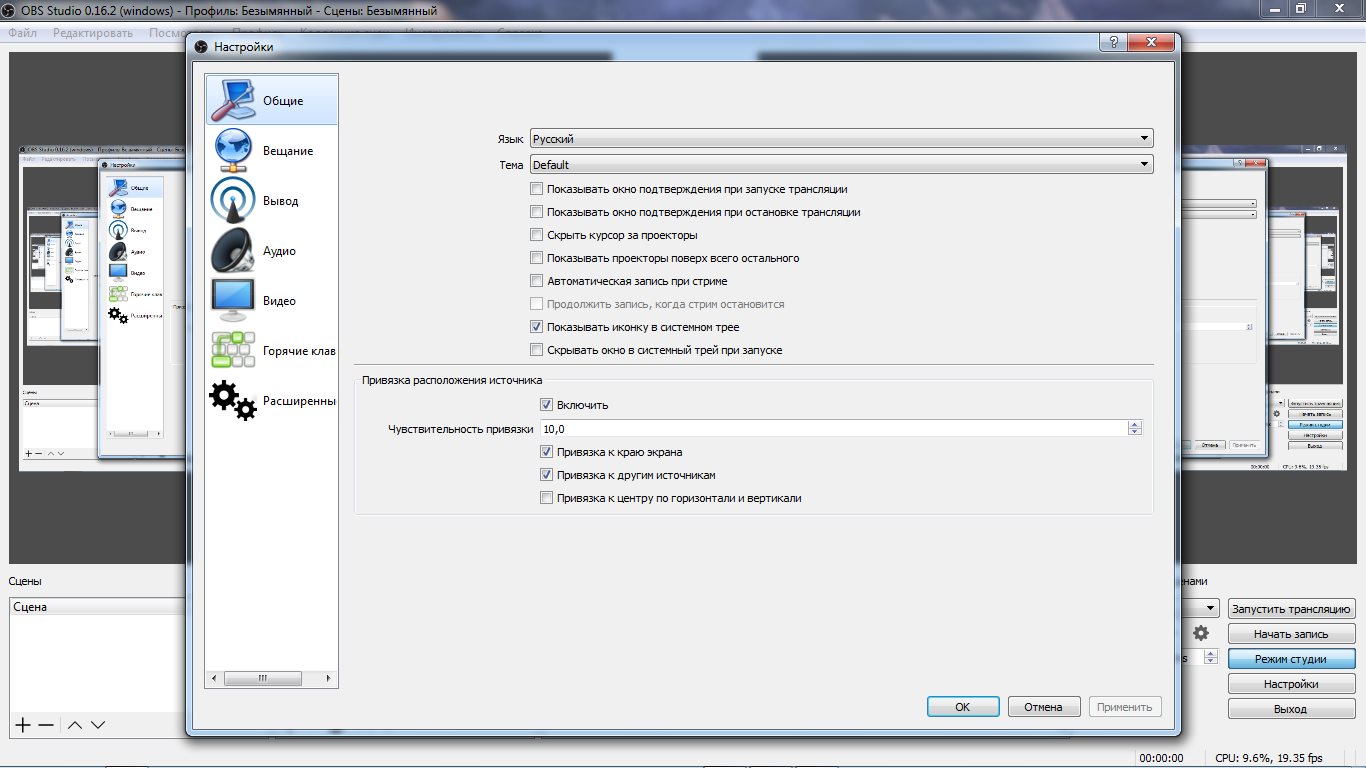The height and width of the screenshot is (768, 1366).
Task: Open the Общие settings section
Action: (271, 100)
